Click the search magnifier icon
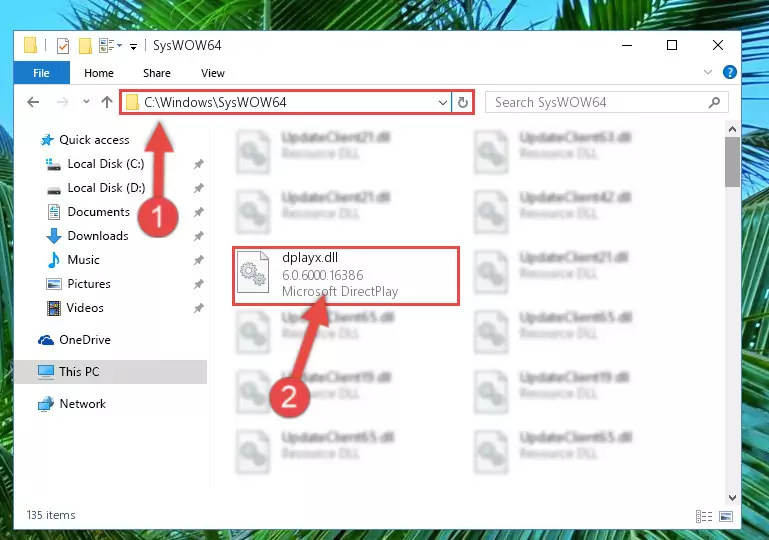This screenshot has height=540, width=769. point(715,103)
